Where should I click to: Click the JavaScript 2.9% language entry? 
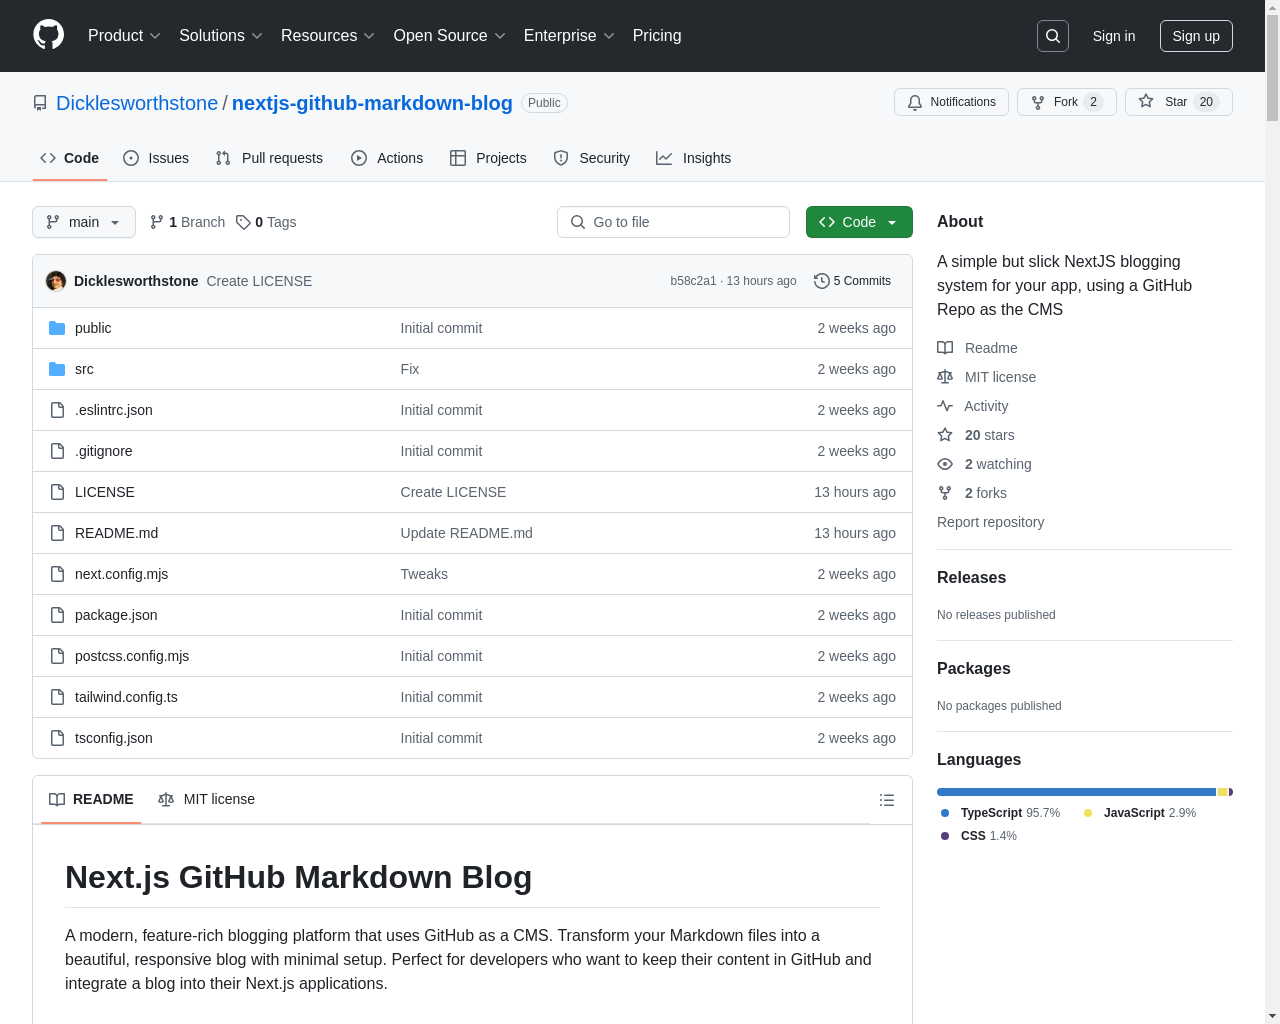(x=1140, y=813)
